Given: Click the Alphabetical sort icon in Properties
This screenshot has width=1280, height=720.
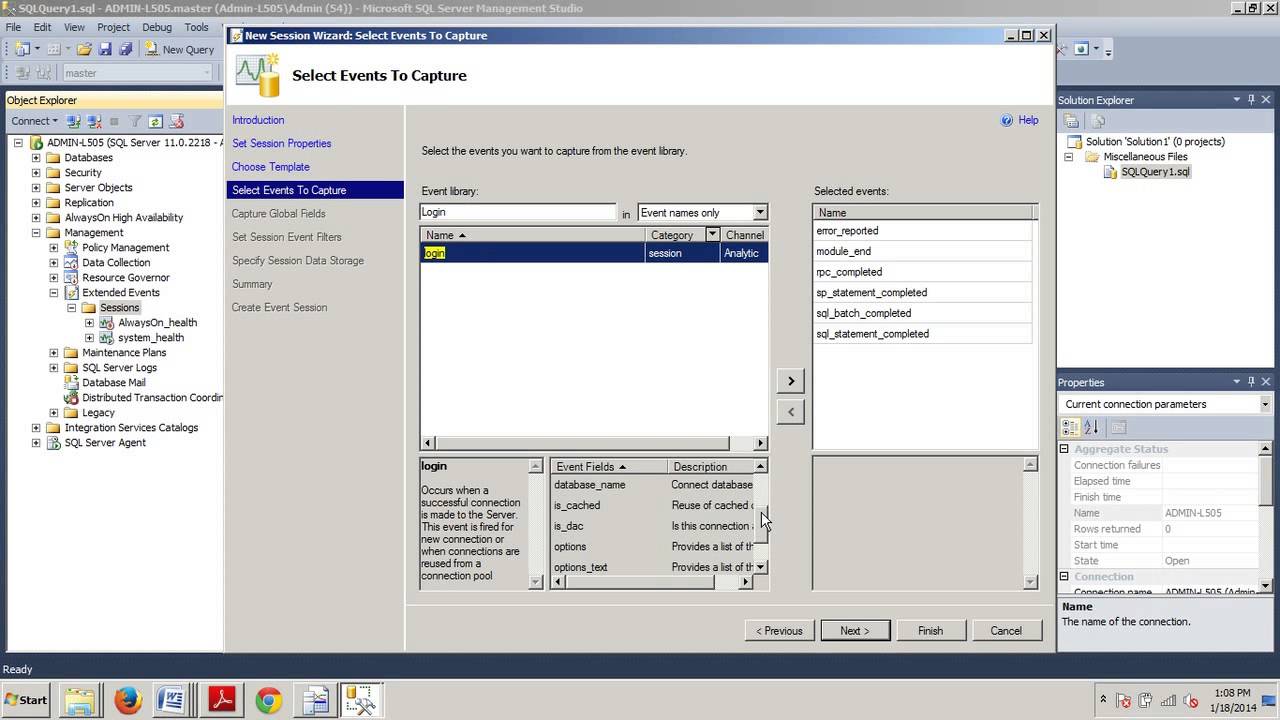Looking at the screenshot, I should 1091,427.
